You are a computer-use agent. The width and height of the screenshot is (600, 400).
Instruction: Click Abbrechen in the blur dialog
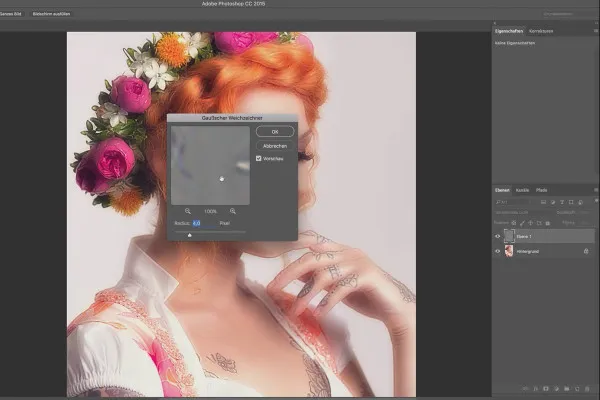click(x=275, y=146)
